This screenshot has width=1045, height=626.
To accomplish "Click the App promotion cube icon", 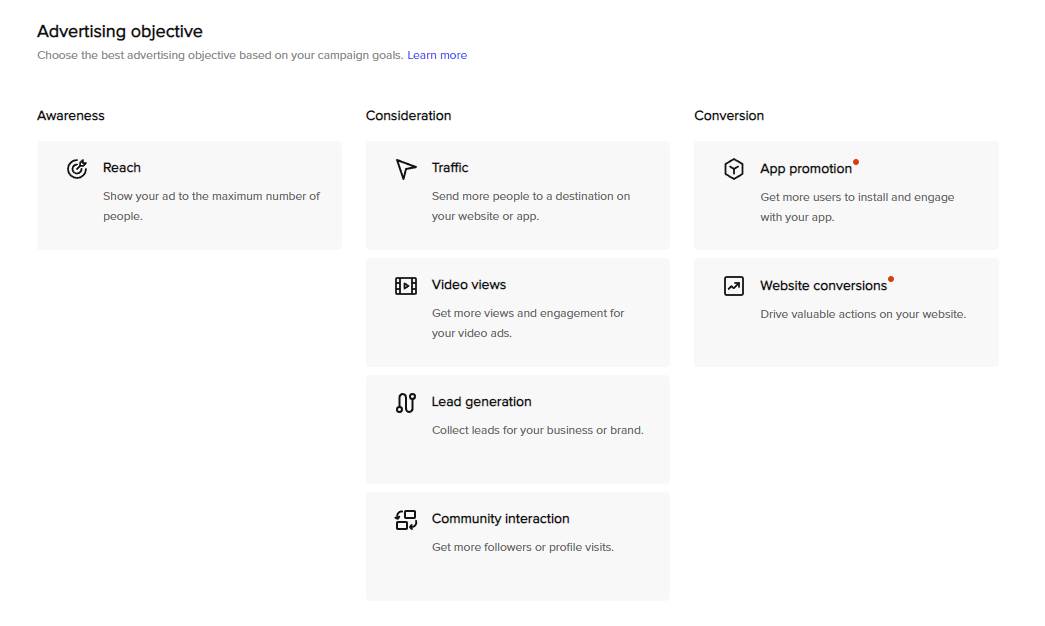I will pyautogui.click(x=734, y=169).
